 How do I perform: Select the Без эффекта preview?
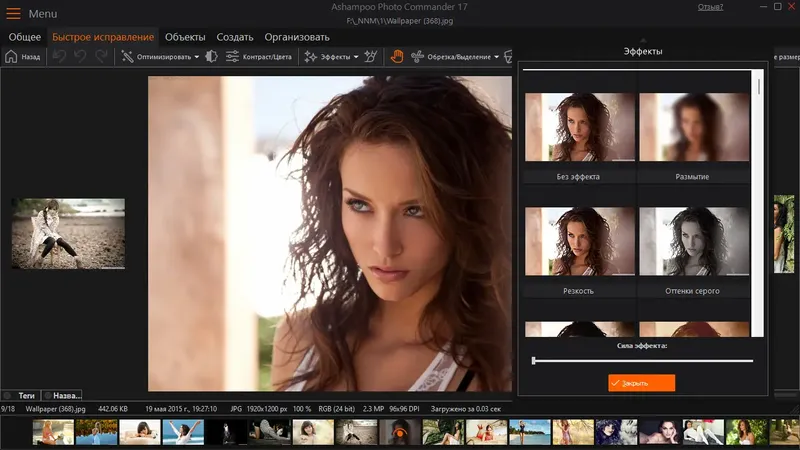pos(580,127)
